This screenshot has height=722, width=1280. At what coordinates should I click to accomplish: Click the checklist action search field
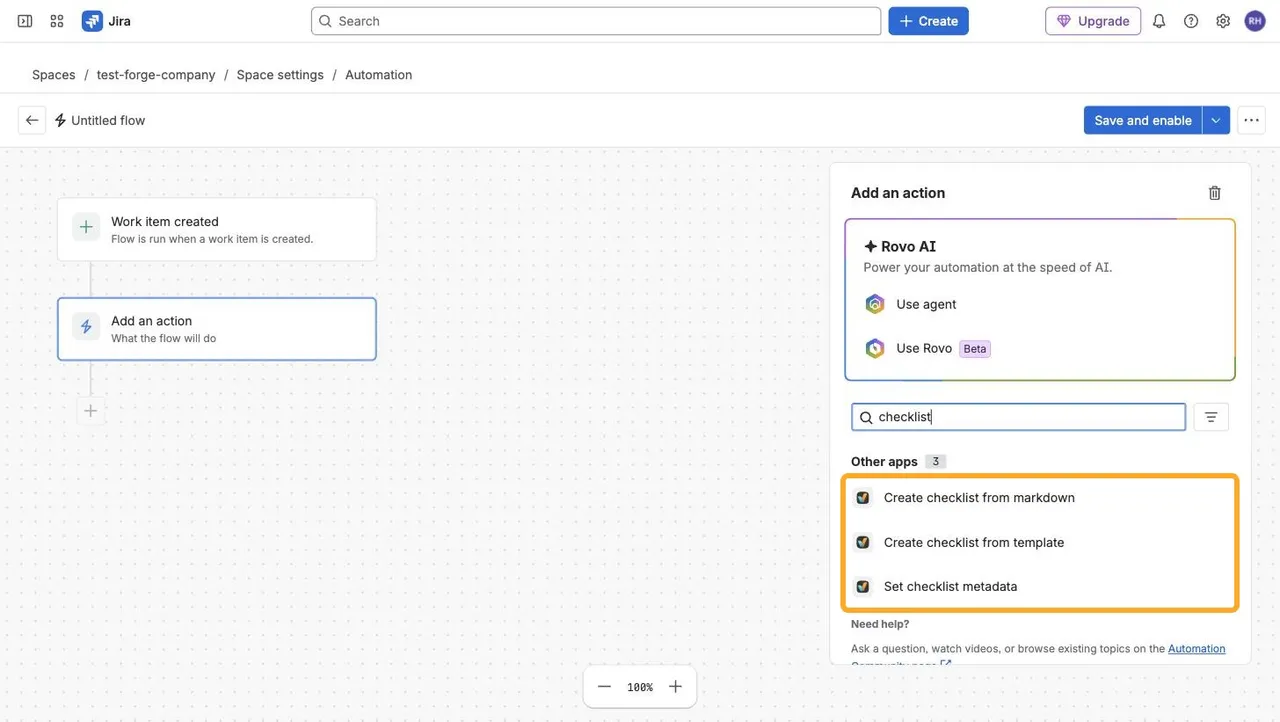(x=1018, y=417)
